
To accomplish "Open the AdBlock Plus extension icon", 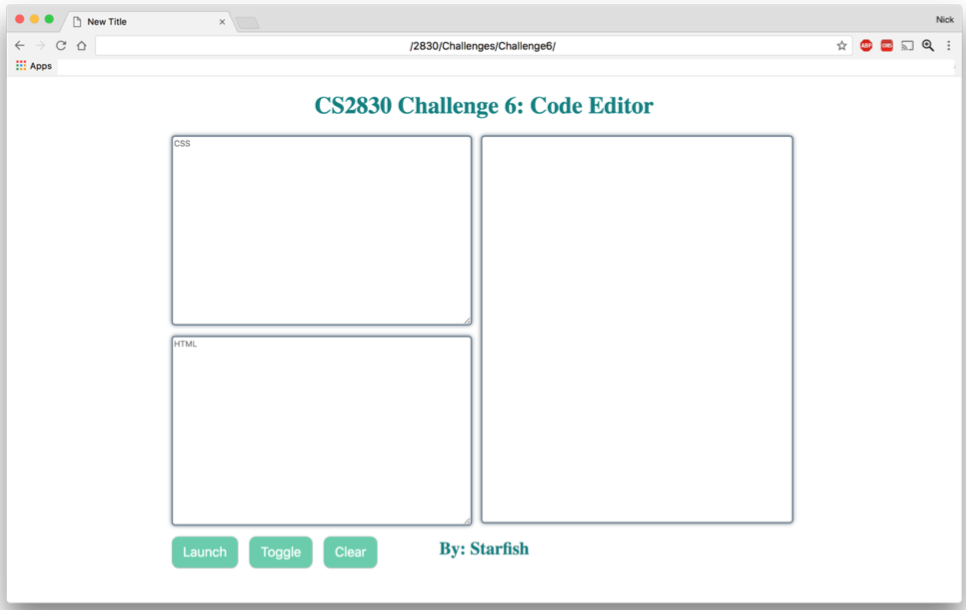I will click(x=866, y=46).
